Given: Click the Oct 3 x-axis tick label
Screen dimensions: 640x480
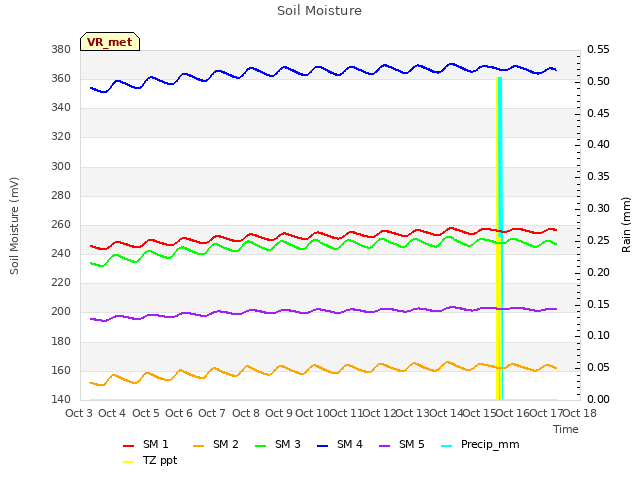Looking at the screenshot, I should (x=79, y=413).
